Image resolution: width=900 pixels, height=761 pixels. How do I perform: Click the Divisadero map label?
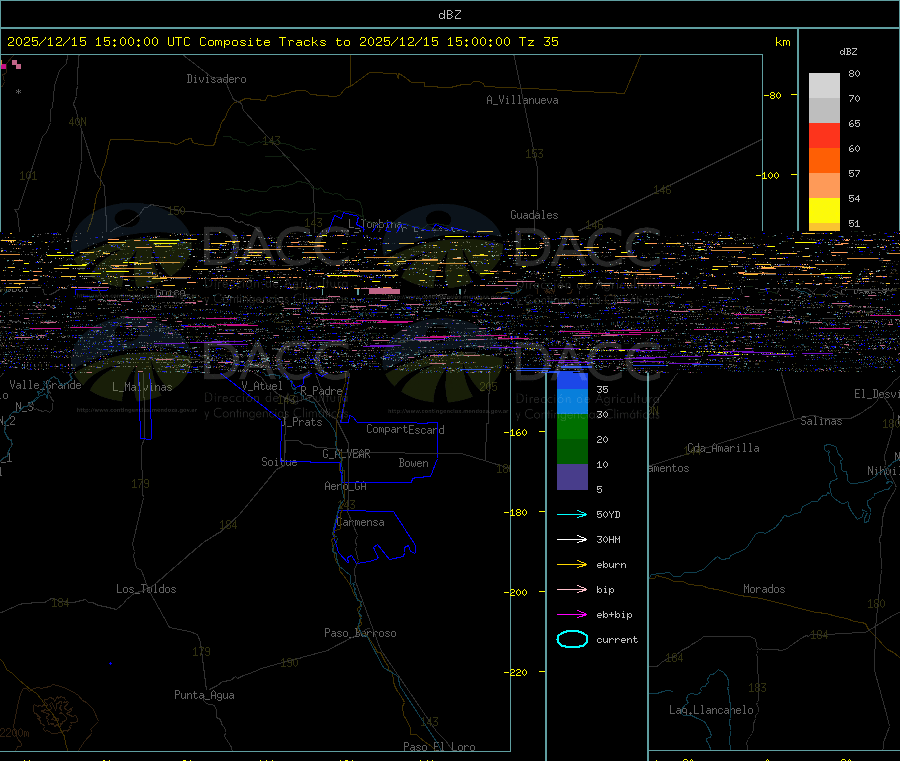pos(216,79)
